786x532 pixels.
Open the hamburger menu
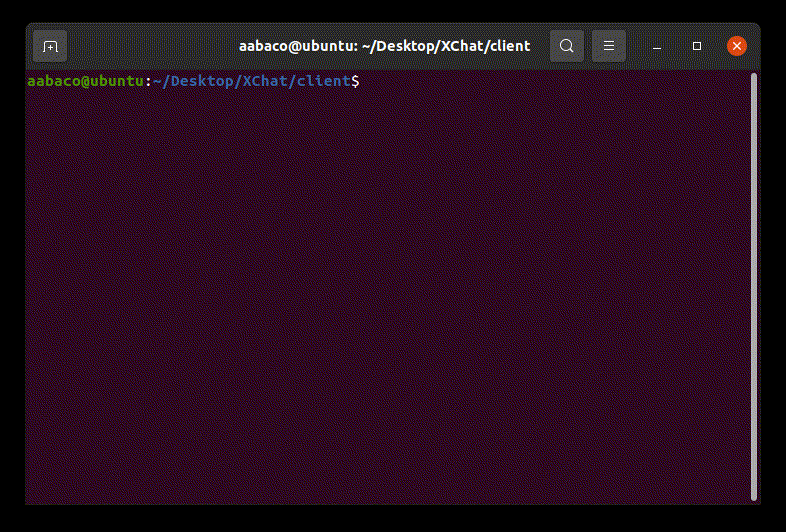coord(608,46)
